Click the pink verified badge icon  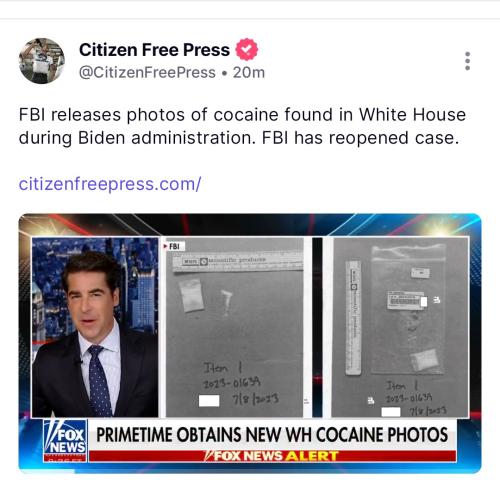tap(247, 49)
